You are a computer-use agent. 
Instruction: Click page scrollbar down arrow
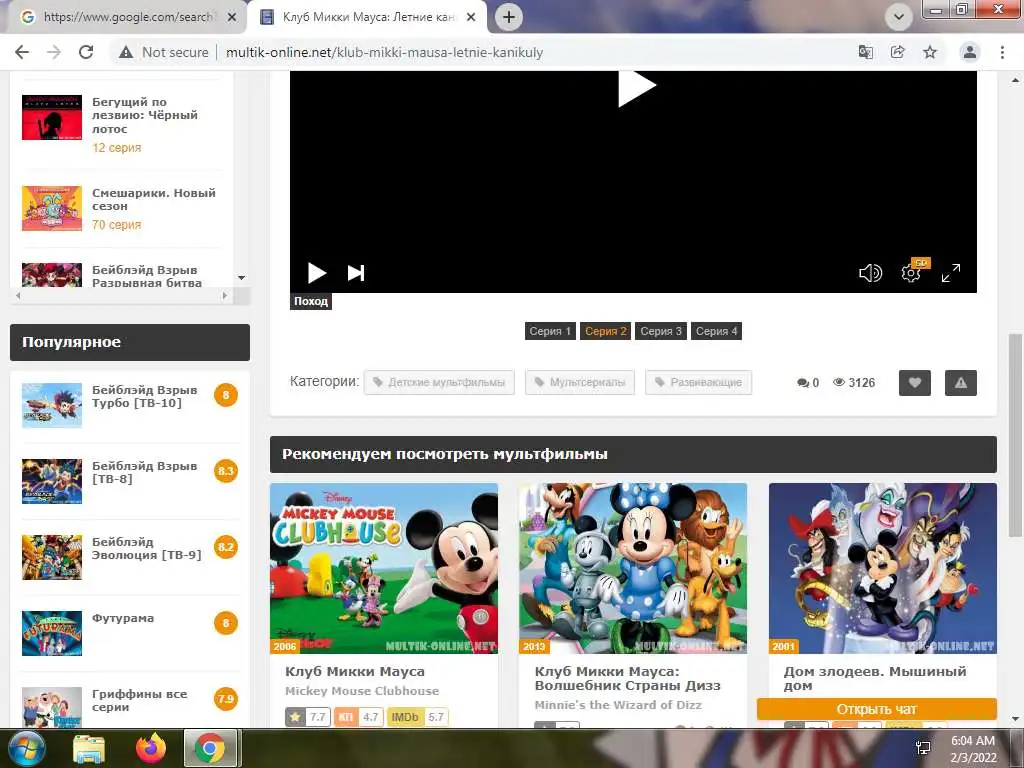click(1014, 719)
